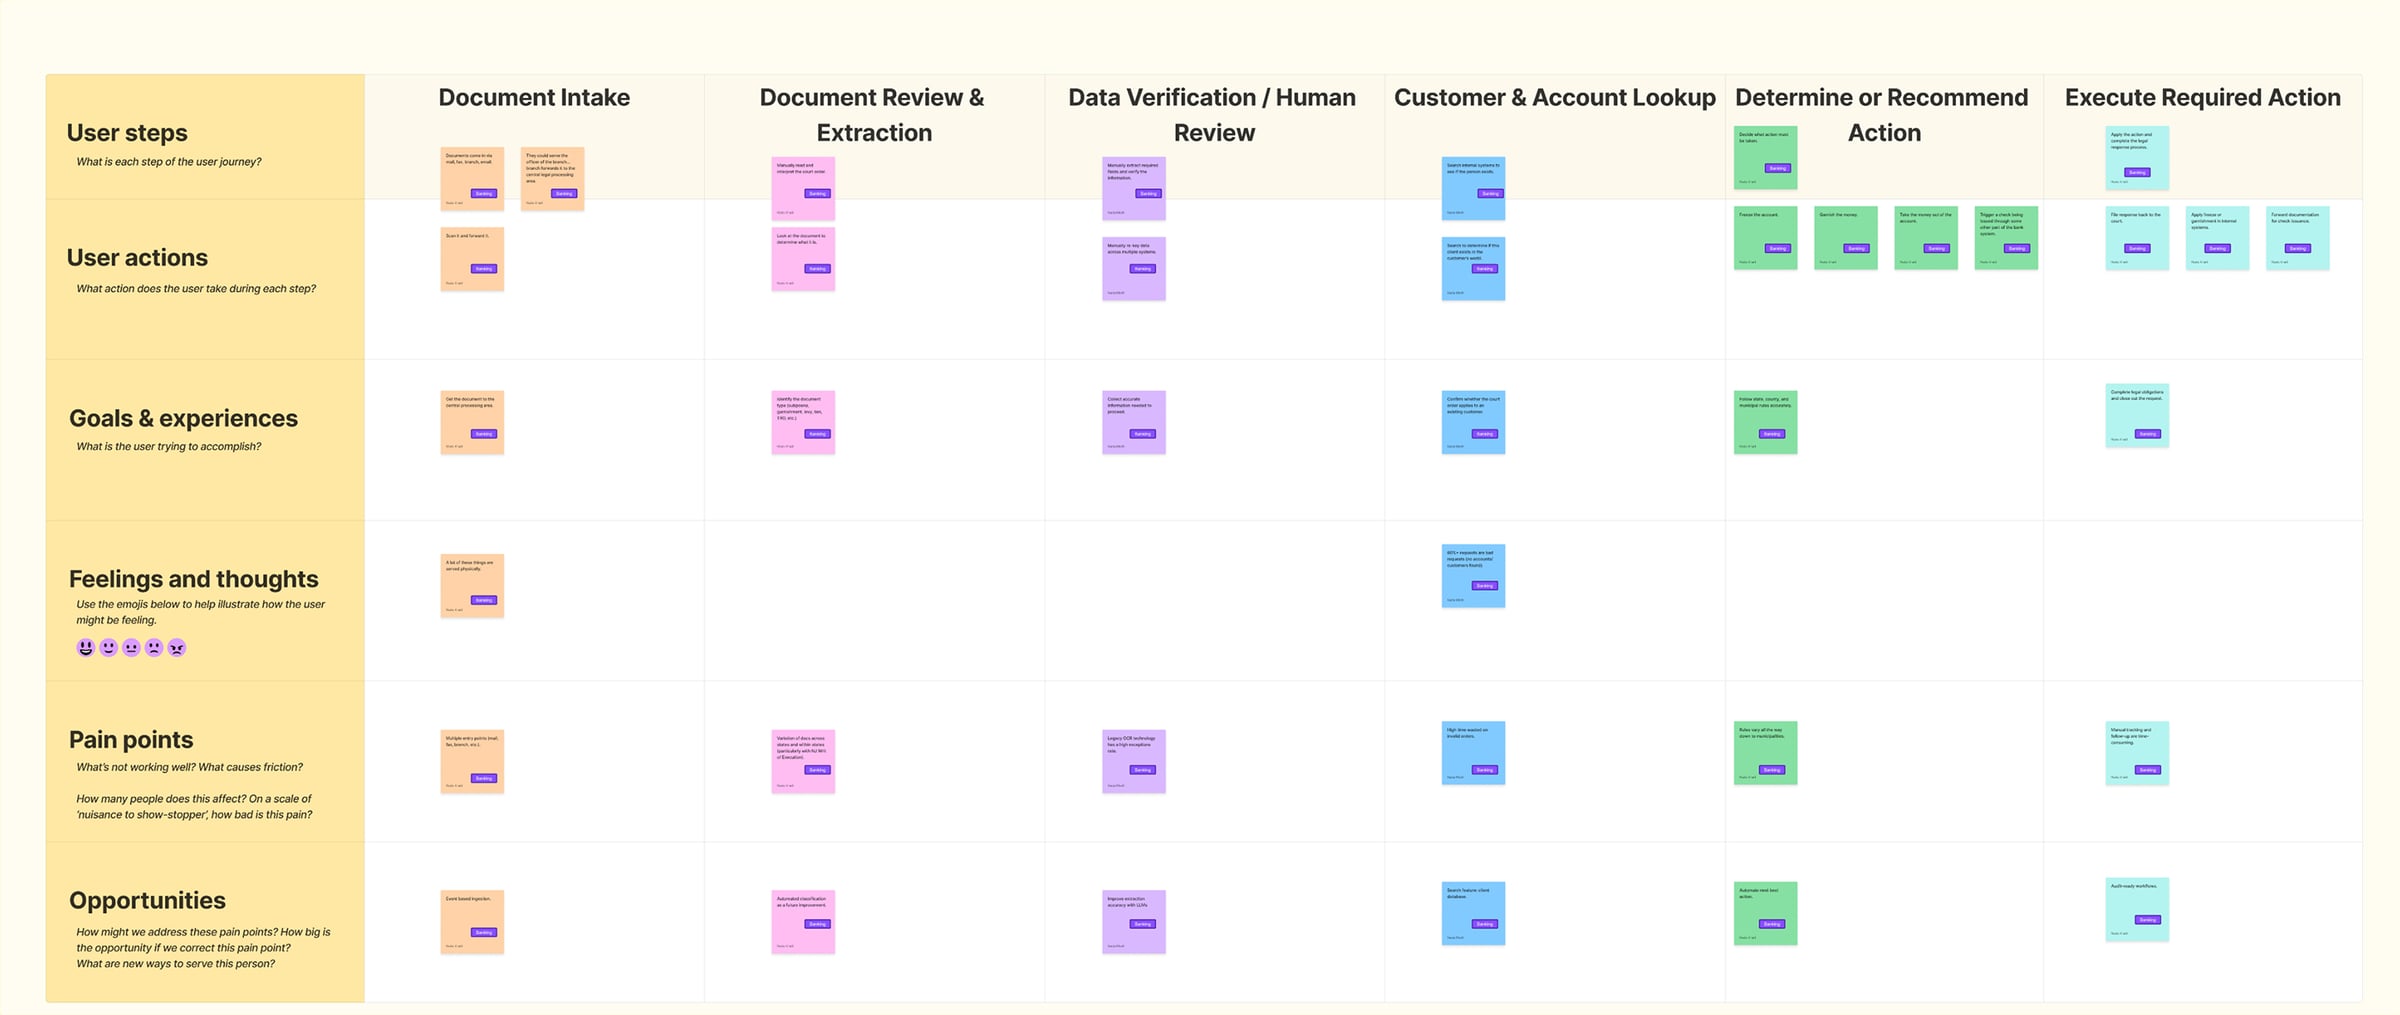The height and width of the screenshot is (1015, 2400).
Task: Click Banking tag on 'Trigger a check' sticky
Action: pyautogui.click(x=2017, y=249)
